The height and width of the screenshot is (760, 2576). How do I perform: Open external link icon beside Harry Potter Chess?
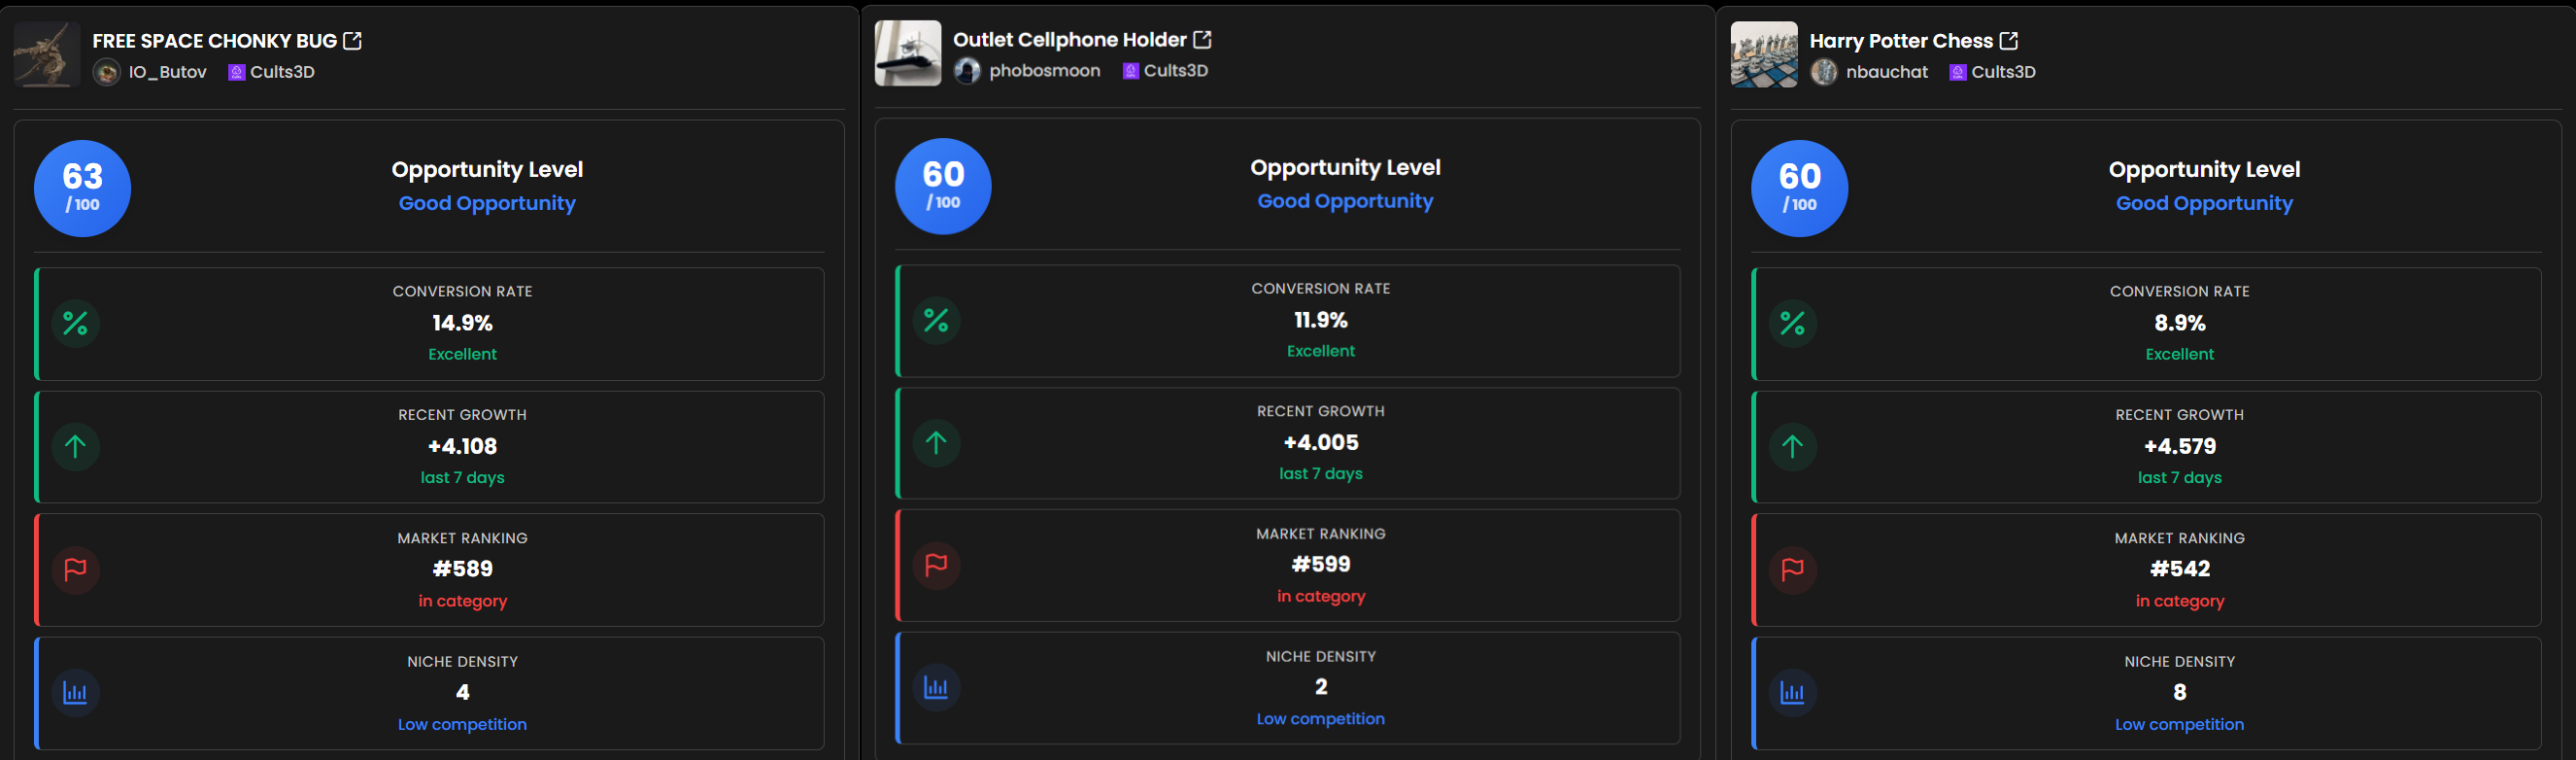tap(2008, 41)
